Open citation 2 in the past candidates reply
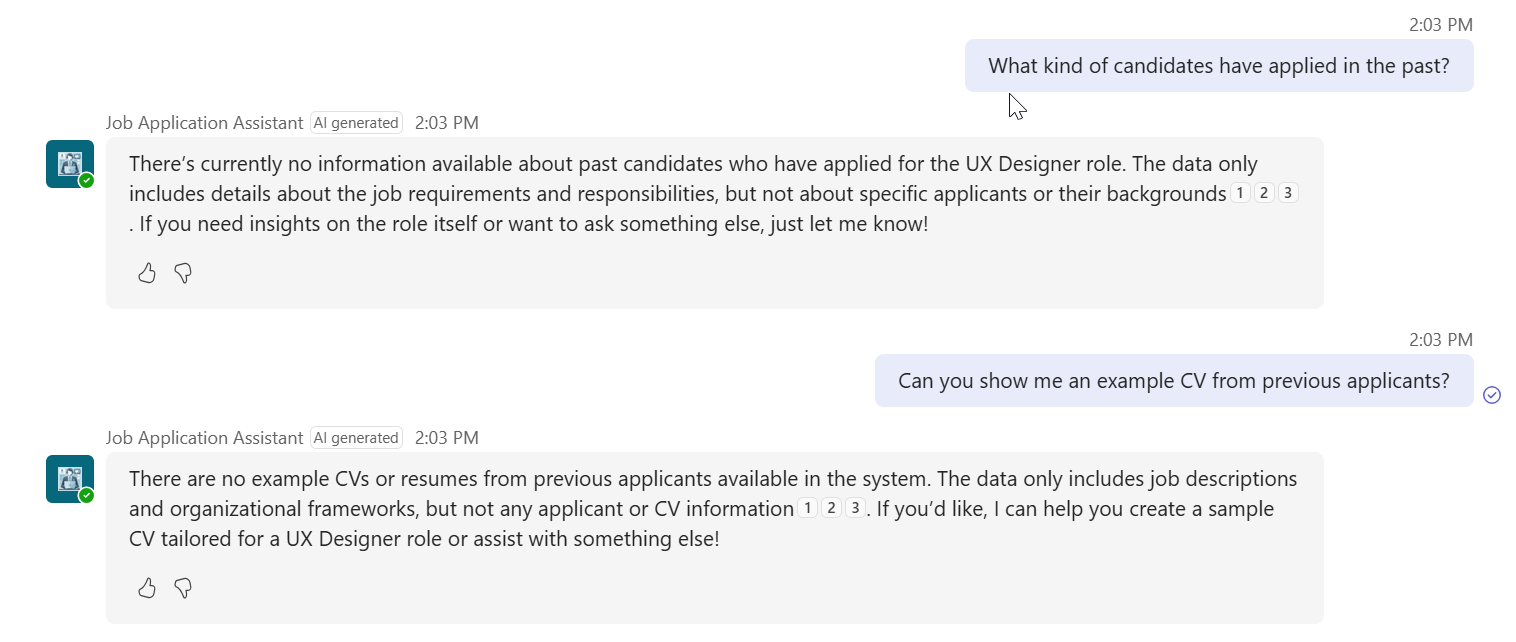 click(x=1264, y=194)
